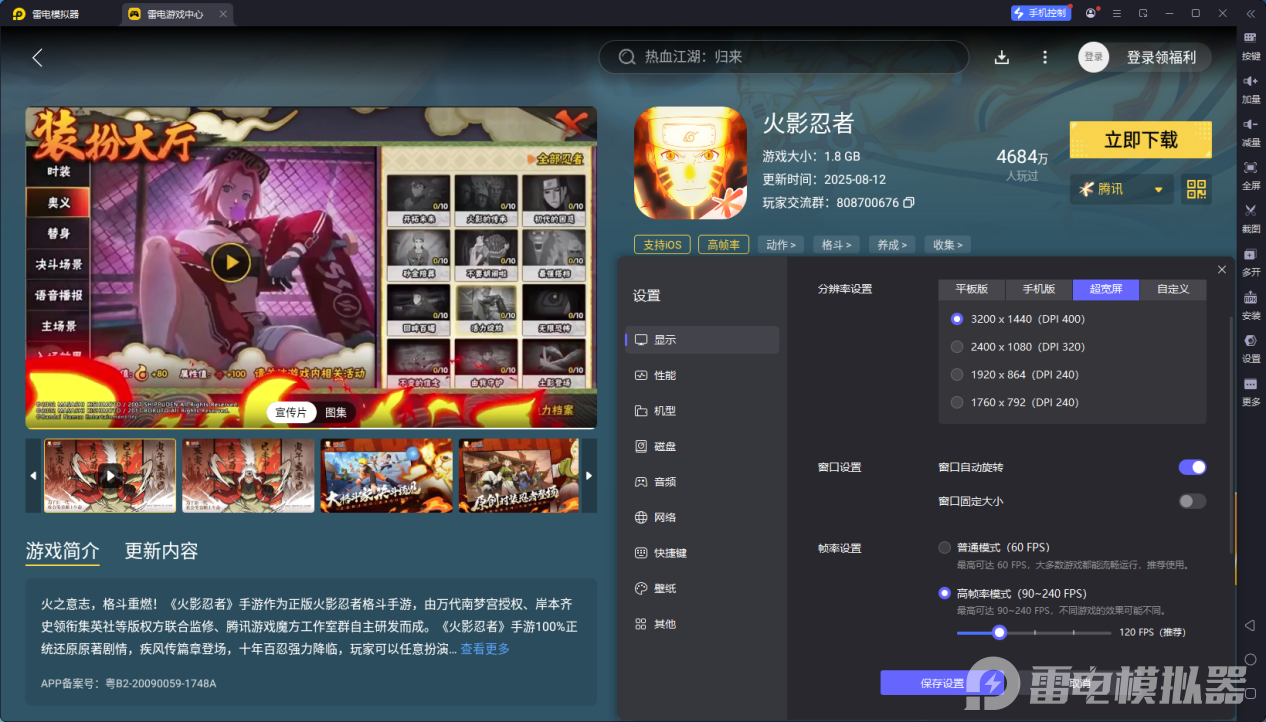Click the search box 热血江湖：归来
The width and height of the screenshot is (1266, 722).
pyautogui.click(x=783, y=57)
